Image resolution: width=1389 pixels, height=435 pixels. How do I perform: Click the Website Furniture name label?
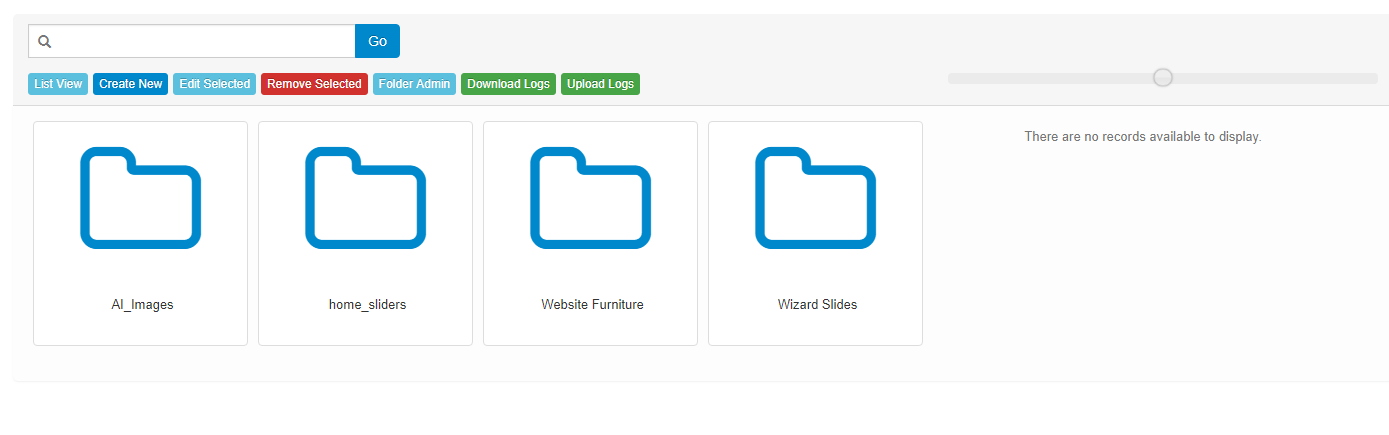click(592, 305)
